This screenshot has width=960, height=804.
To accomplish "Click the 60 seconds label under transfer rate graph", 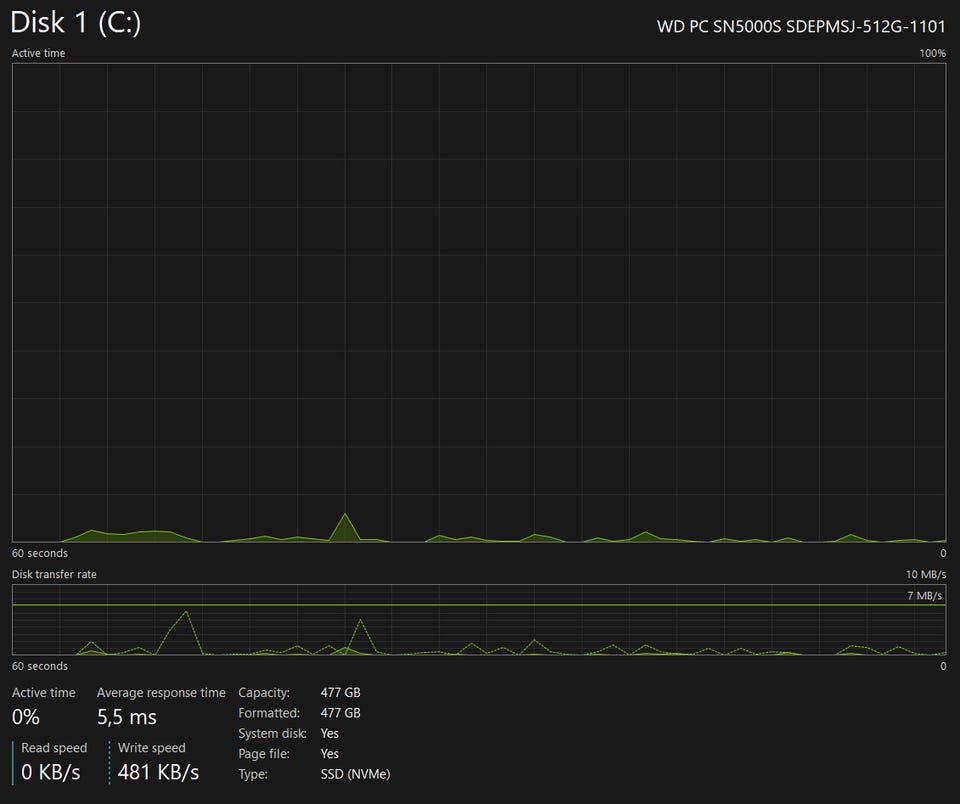I will coord(40,666).
